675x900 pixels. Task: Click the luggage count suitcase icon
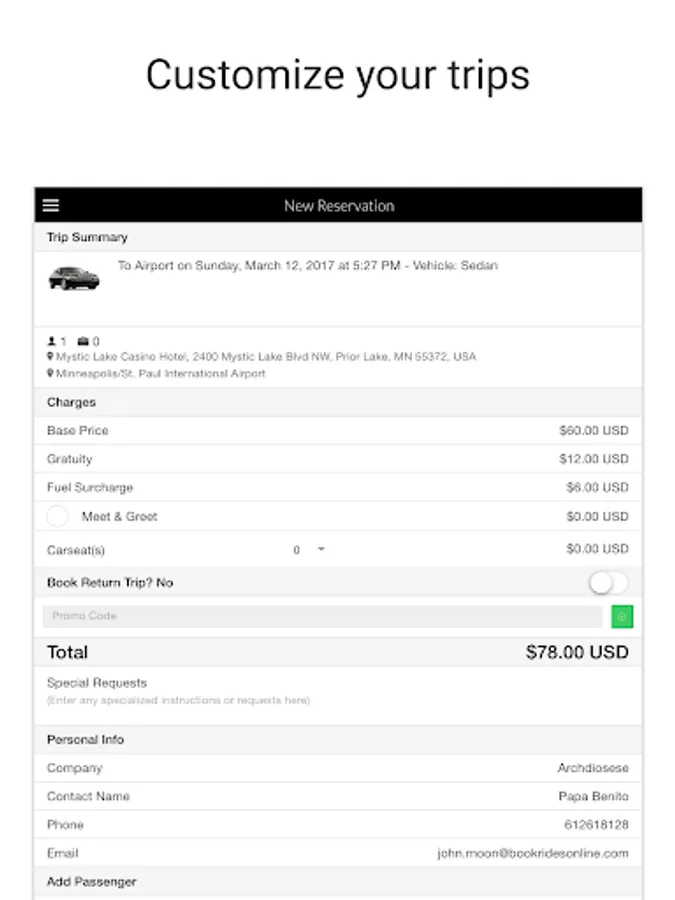pos(84,341)
